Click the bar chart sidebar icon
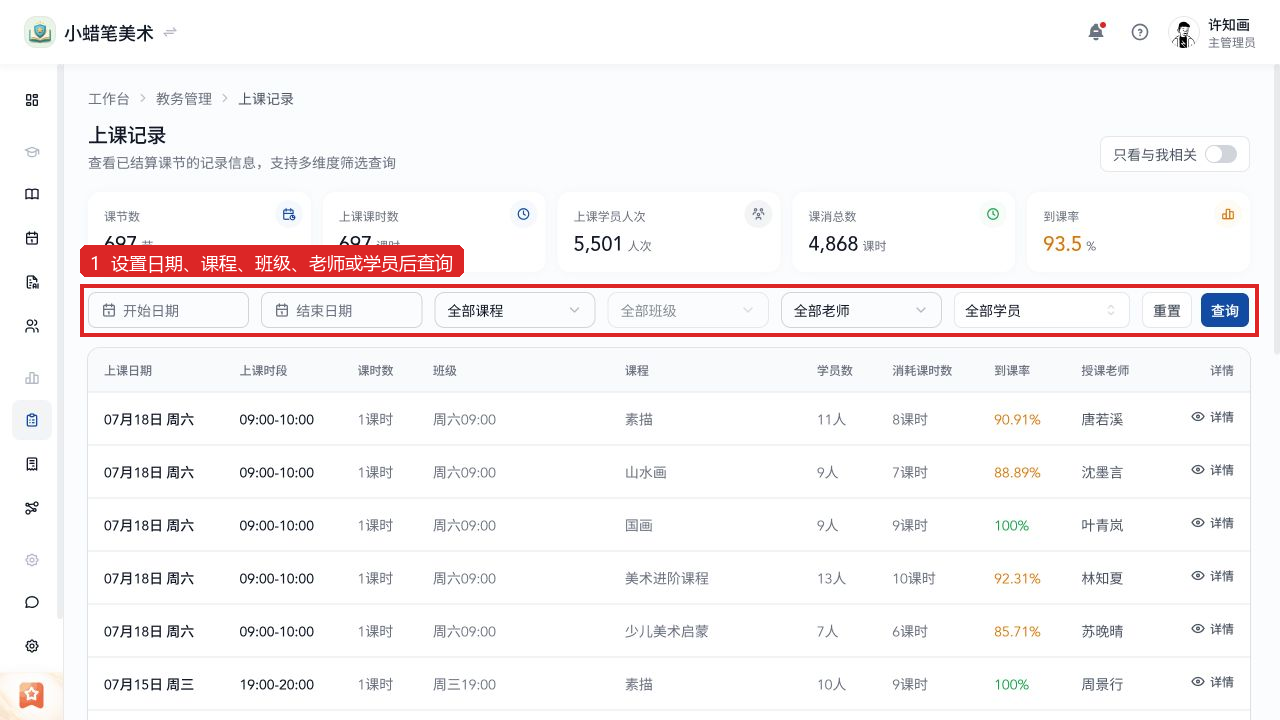The width and height of the screenshot is (1280, 720). click(x=32, y=378)
